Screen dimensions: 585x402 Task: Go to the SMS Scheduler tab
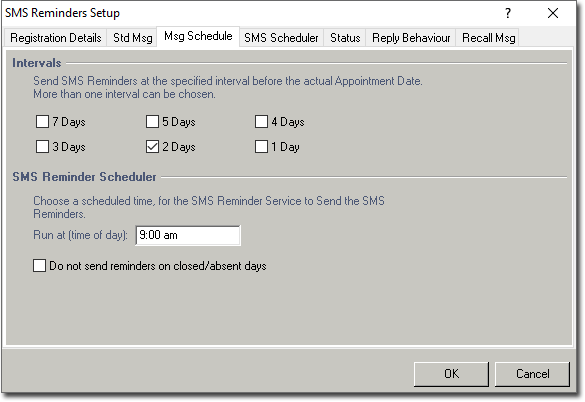coord(281,38)
